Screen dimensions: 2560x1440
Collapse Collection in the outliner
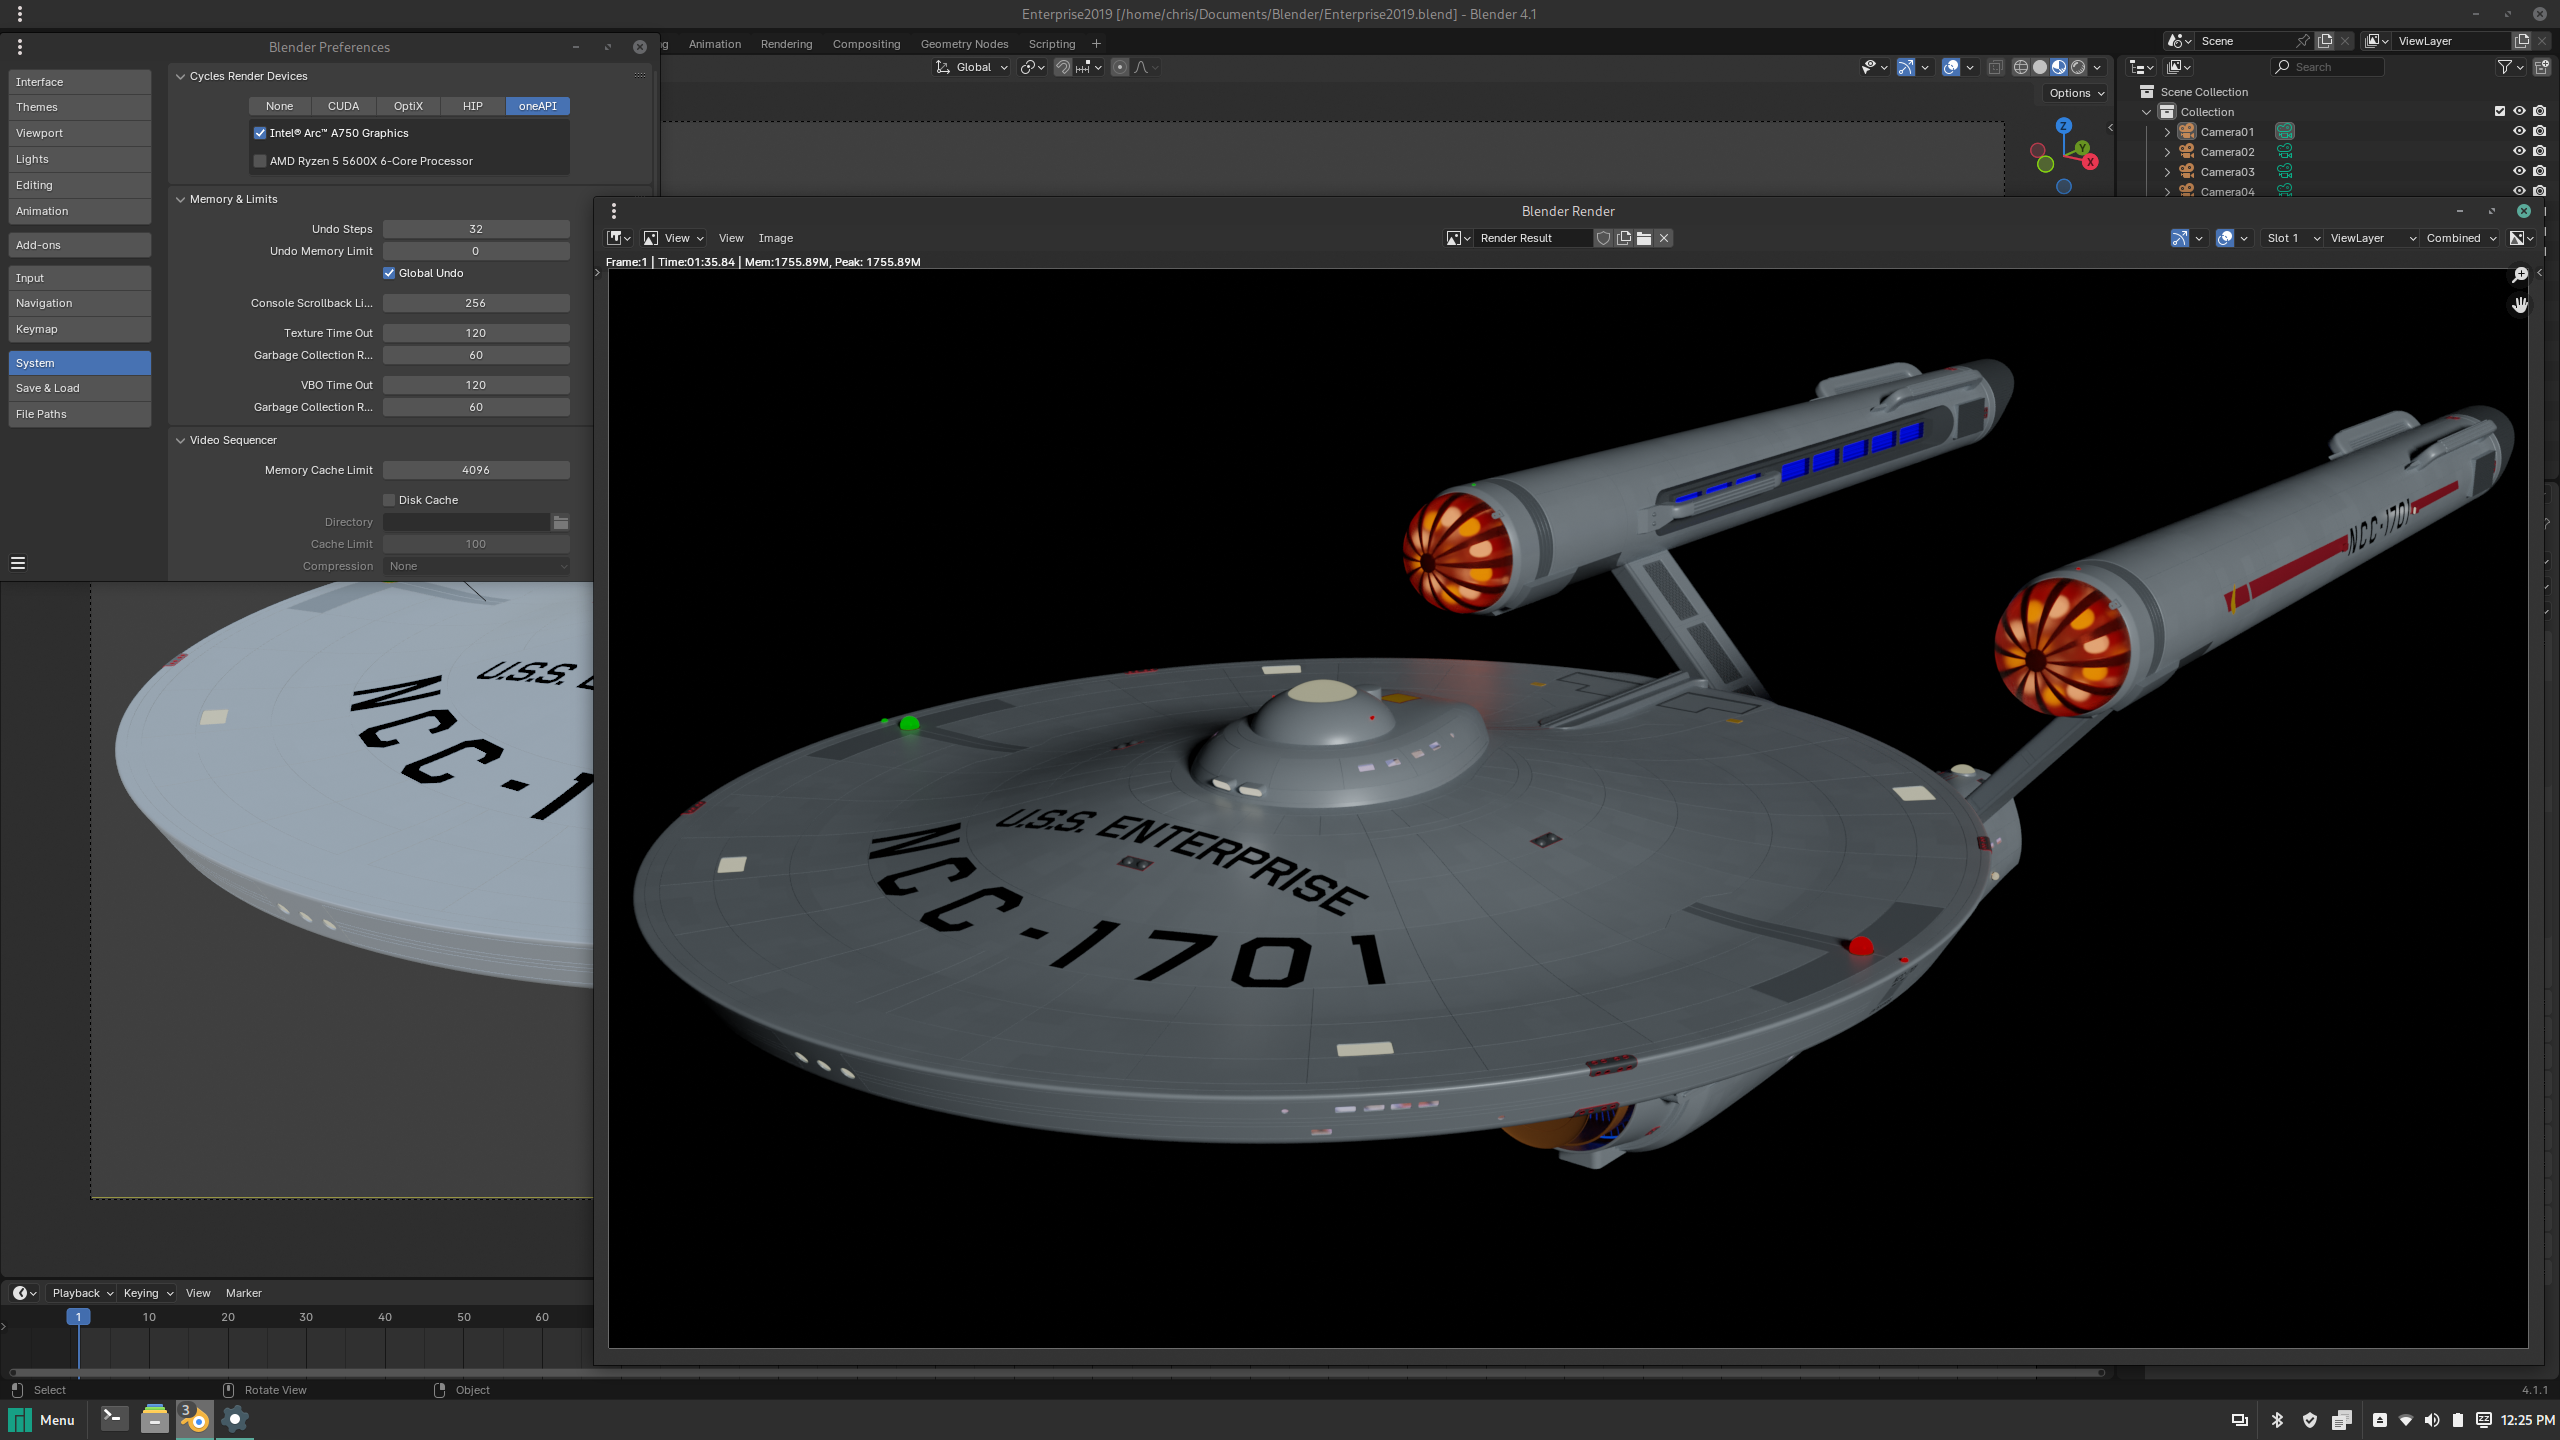(2147, 111)
